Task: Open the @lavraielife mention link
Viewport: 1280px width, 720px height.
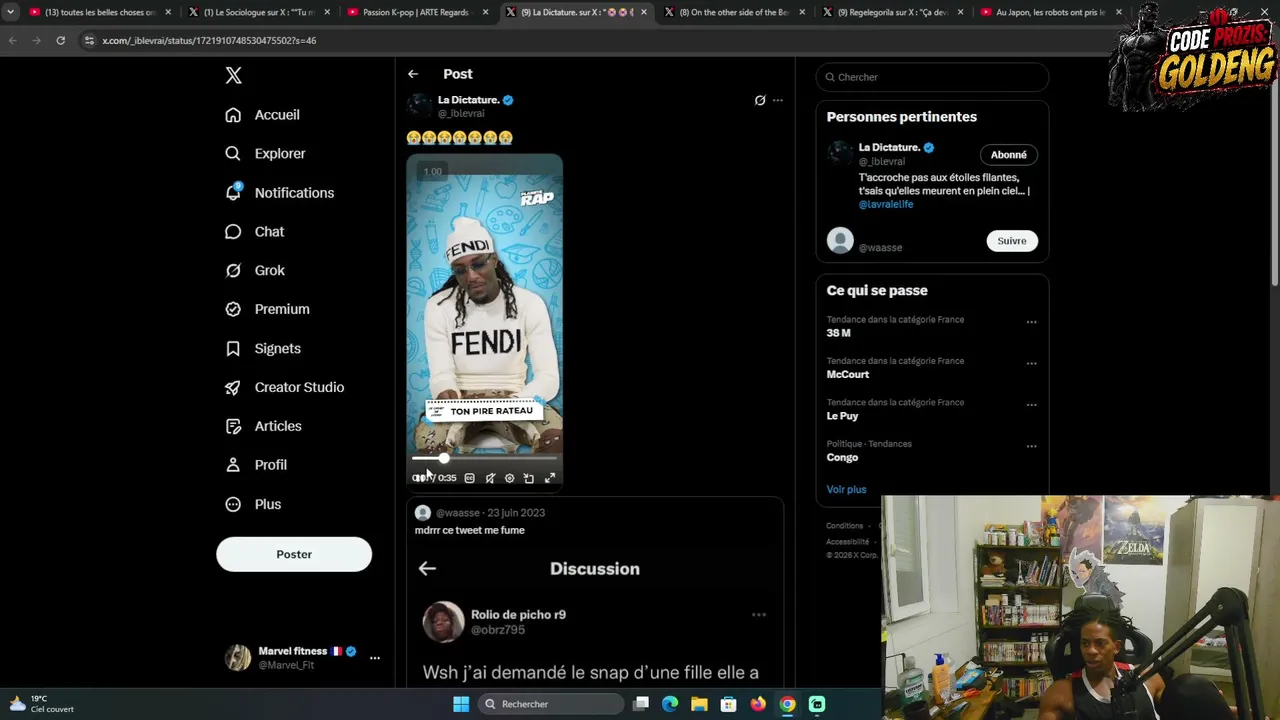Action: coord(886,204)
